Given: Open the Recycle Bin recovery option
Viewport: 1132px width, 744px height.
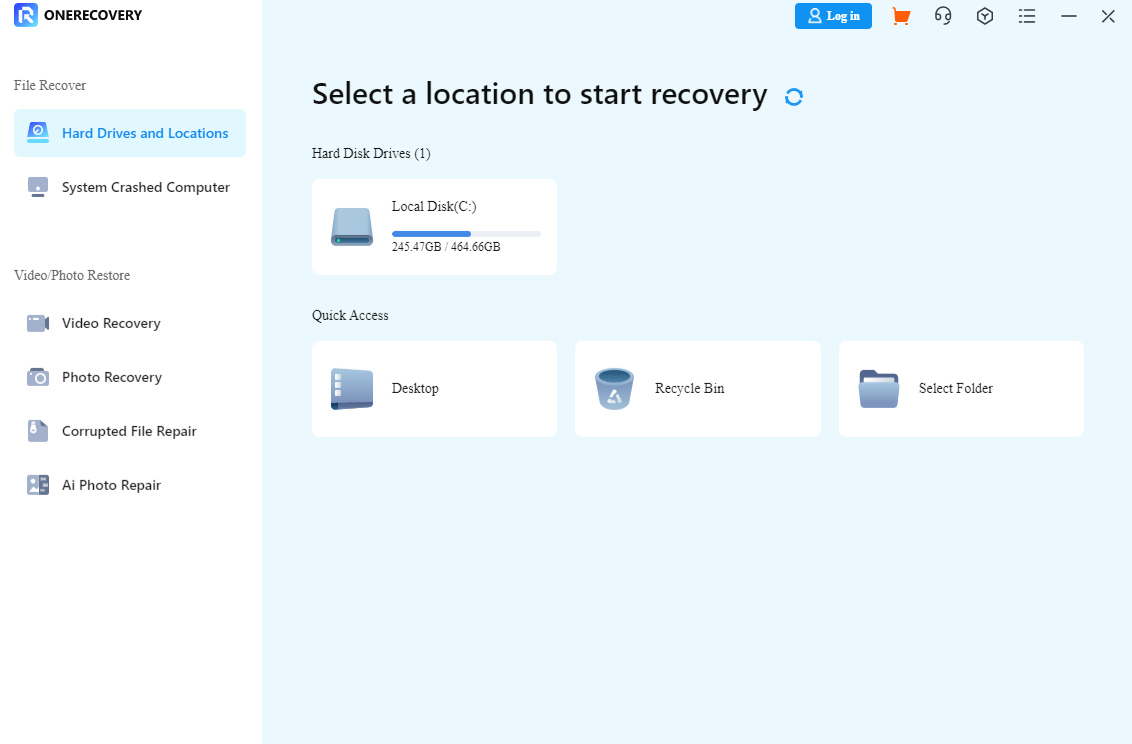Looking at the screenshot, I should tap(697, 389).
